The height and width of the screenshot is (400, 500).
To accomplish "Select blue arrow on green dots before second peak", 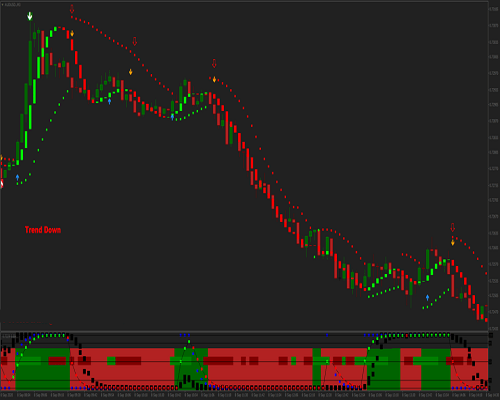I will coord(172,117).
